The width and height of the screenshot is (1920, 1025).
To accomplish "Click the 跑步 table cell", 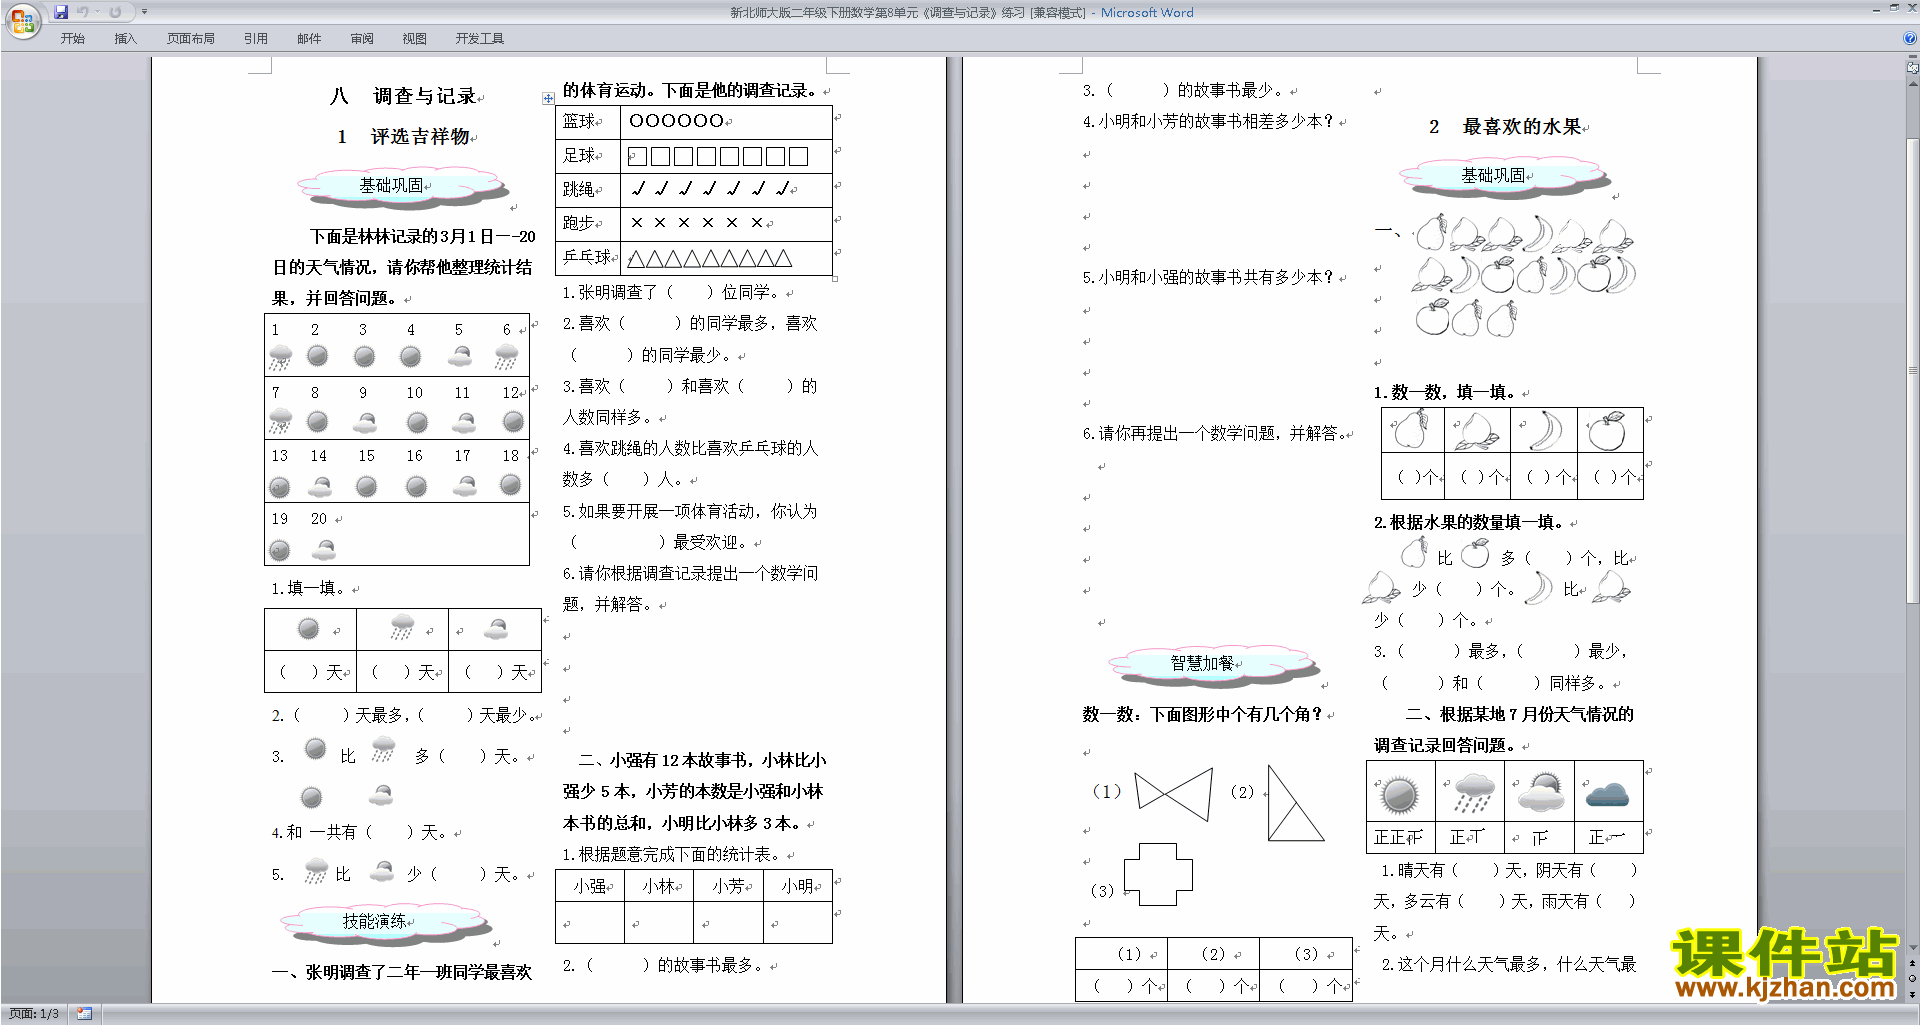I will click(588, 224).
